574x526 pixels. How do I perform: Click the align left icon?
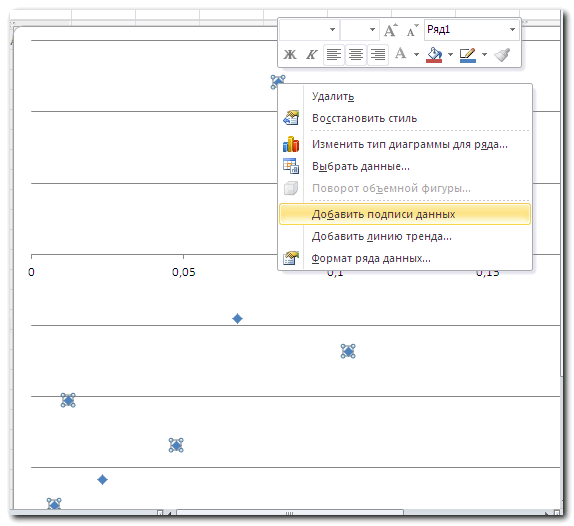coord(334,55)
